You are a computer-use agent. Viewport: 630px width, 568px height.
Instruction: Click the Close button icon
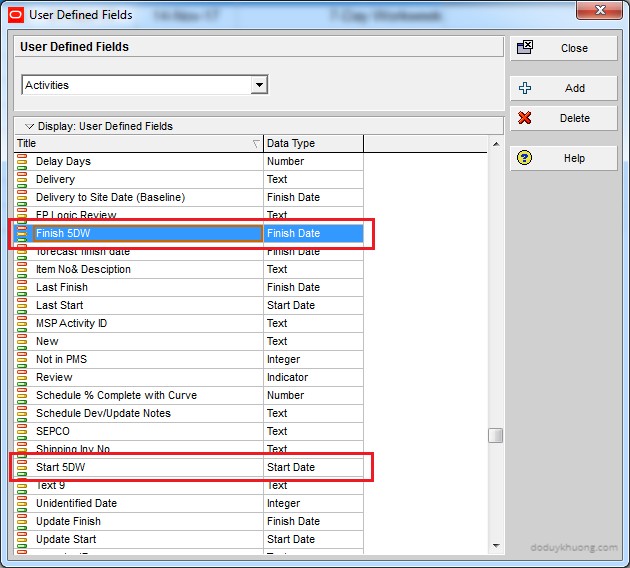click(525, 48)
